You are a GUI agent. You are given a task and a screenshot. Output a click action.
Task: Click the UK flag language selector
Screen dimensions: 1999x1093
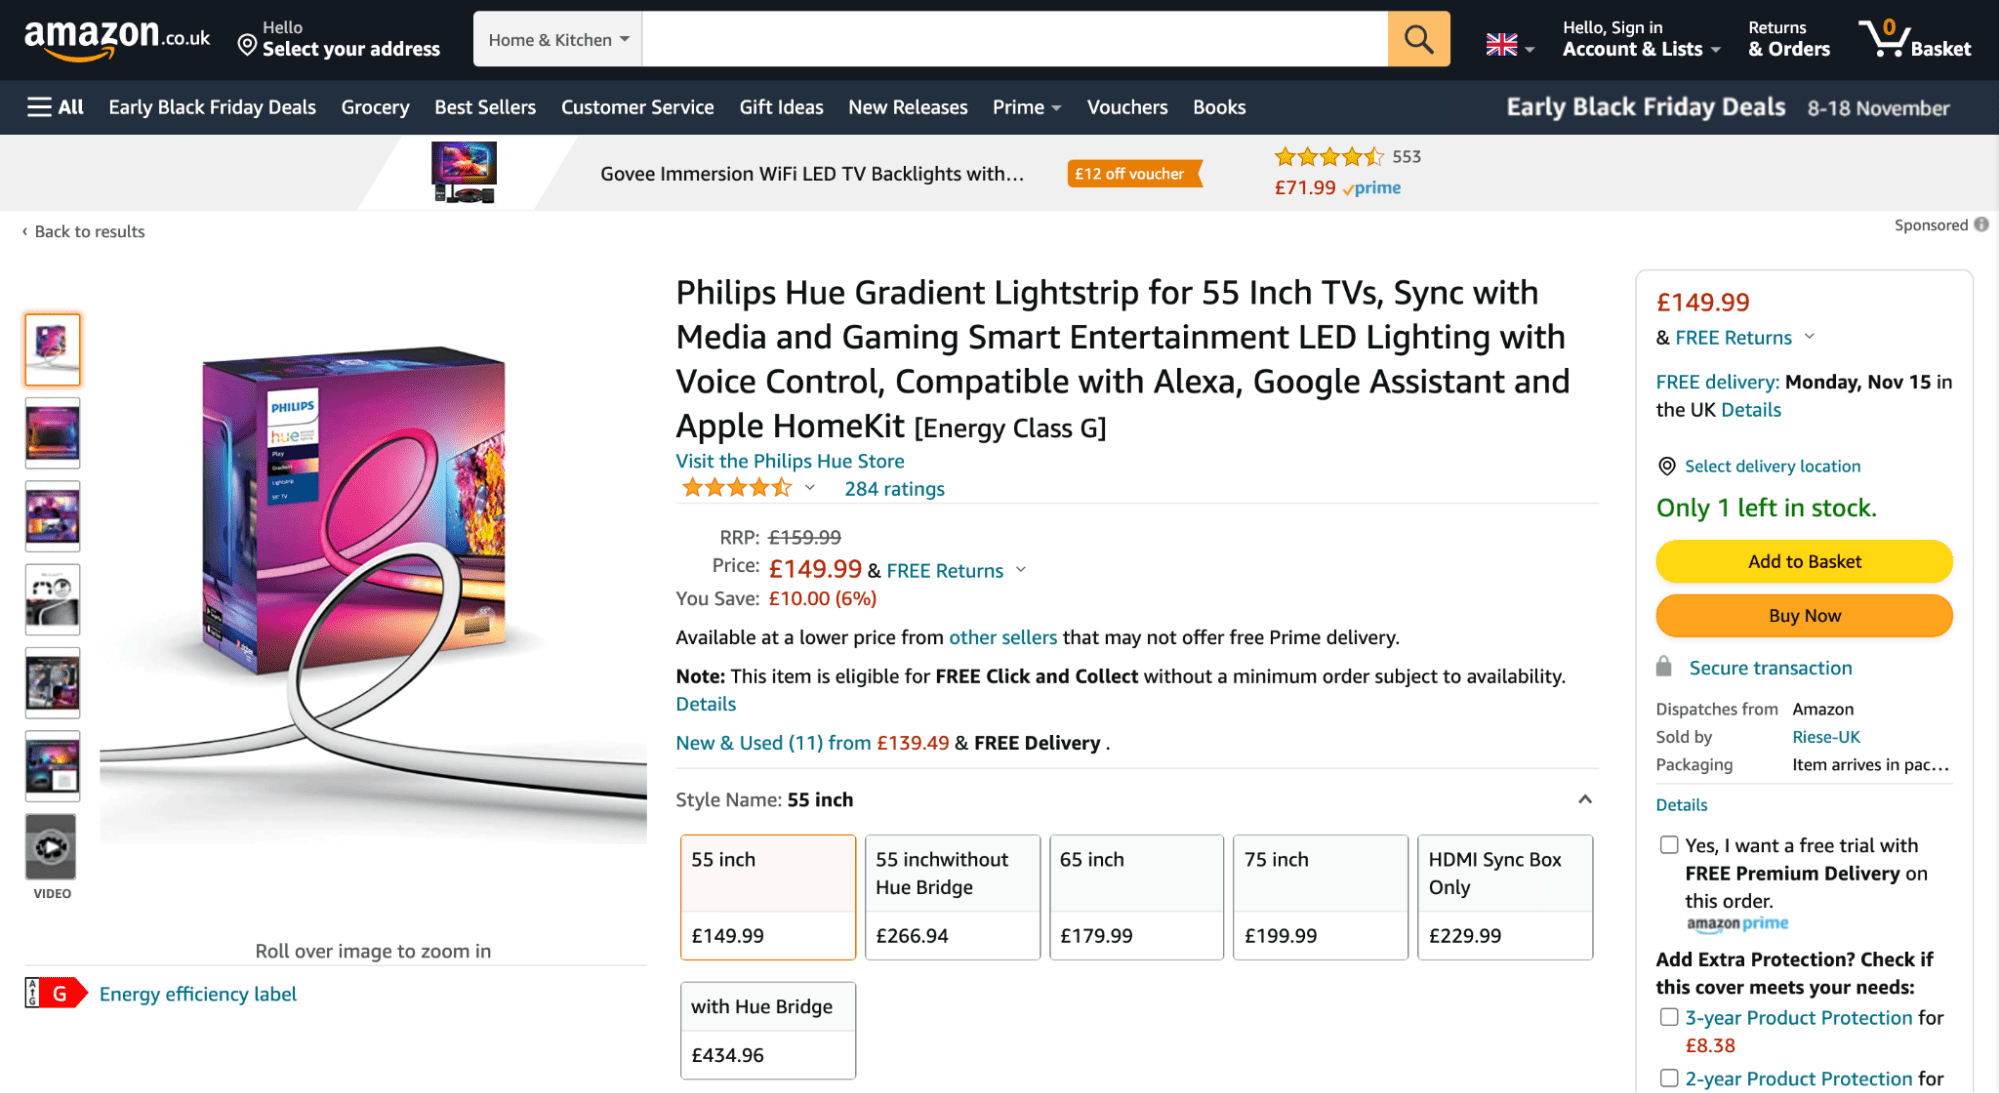tap(1508, 45)
